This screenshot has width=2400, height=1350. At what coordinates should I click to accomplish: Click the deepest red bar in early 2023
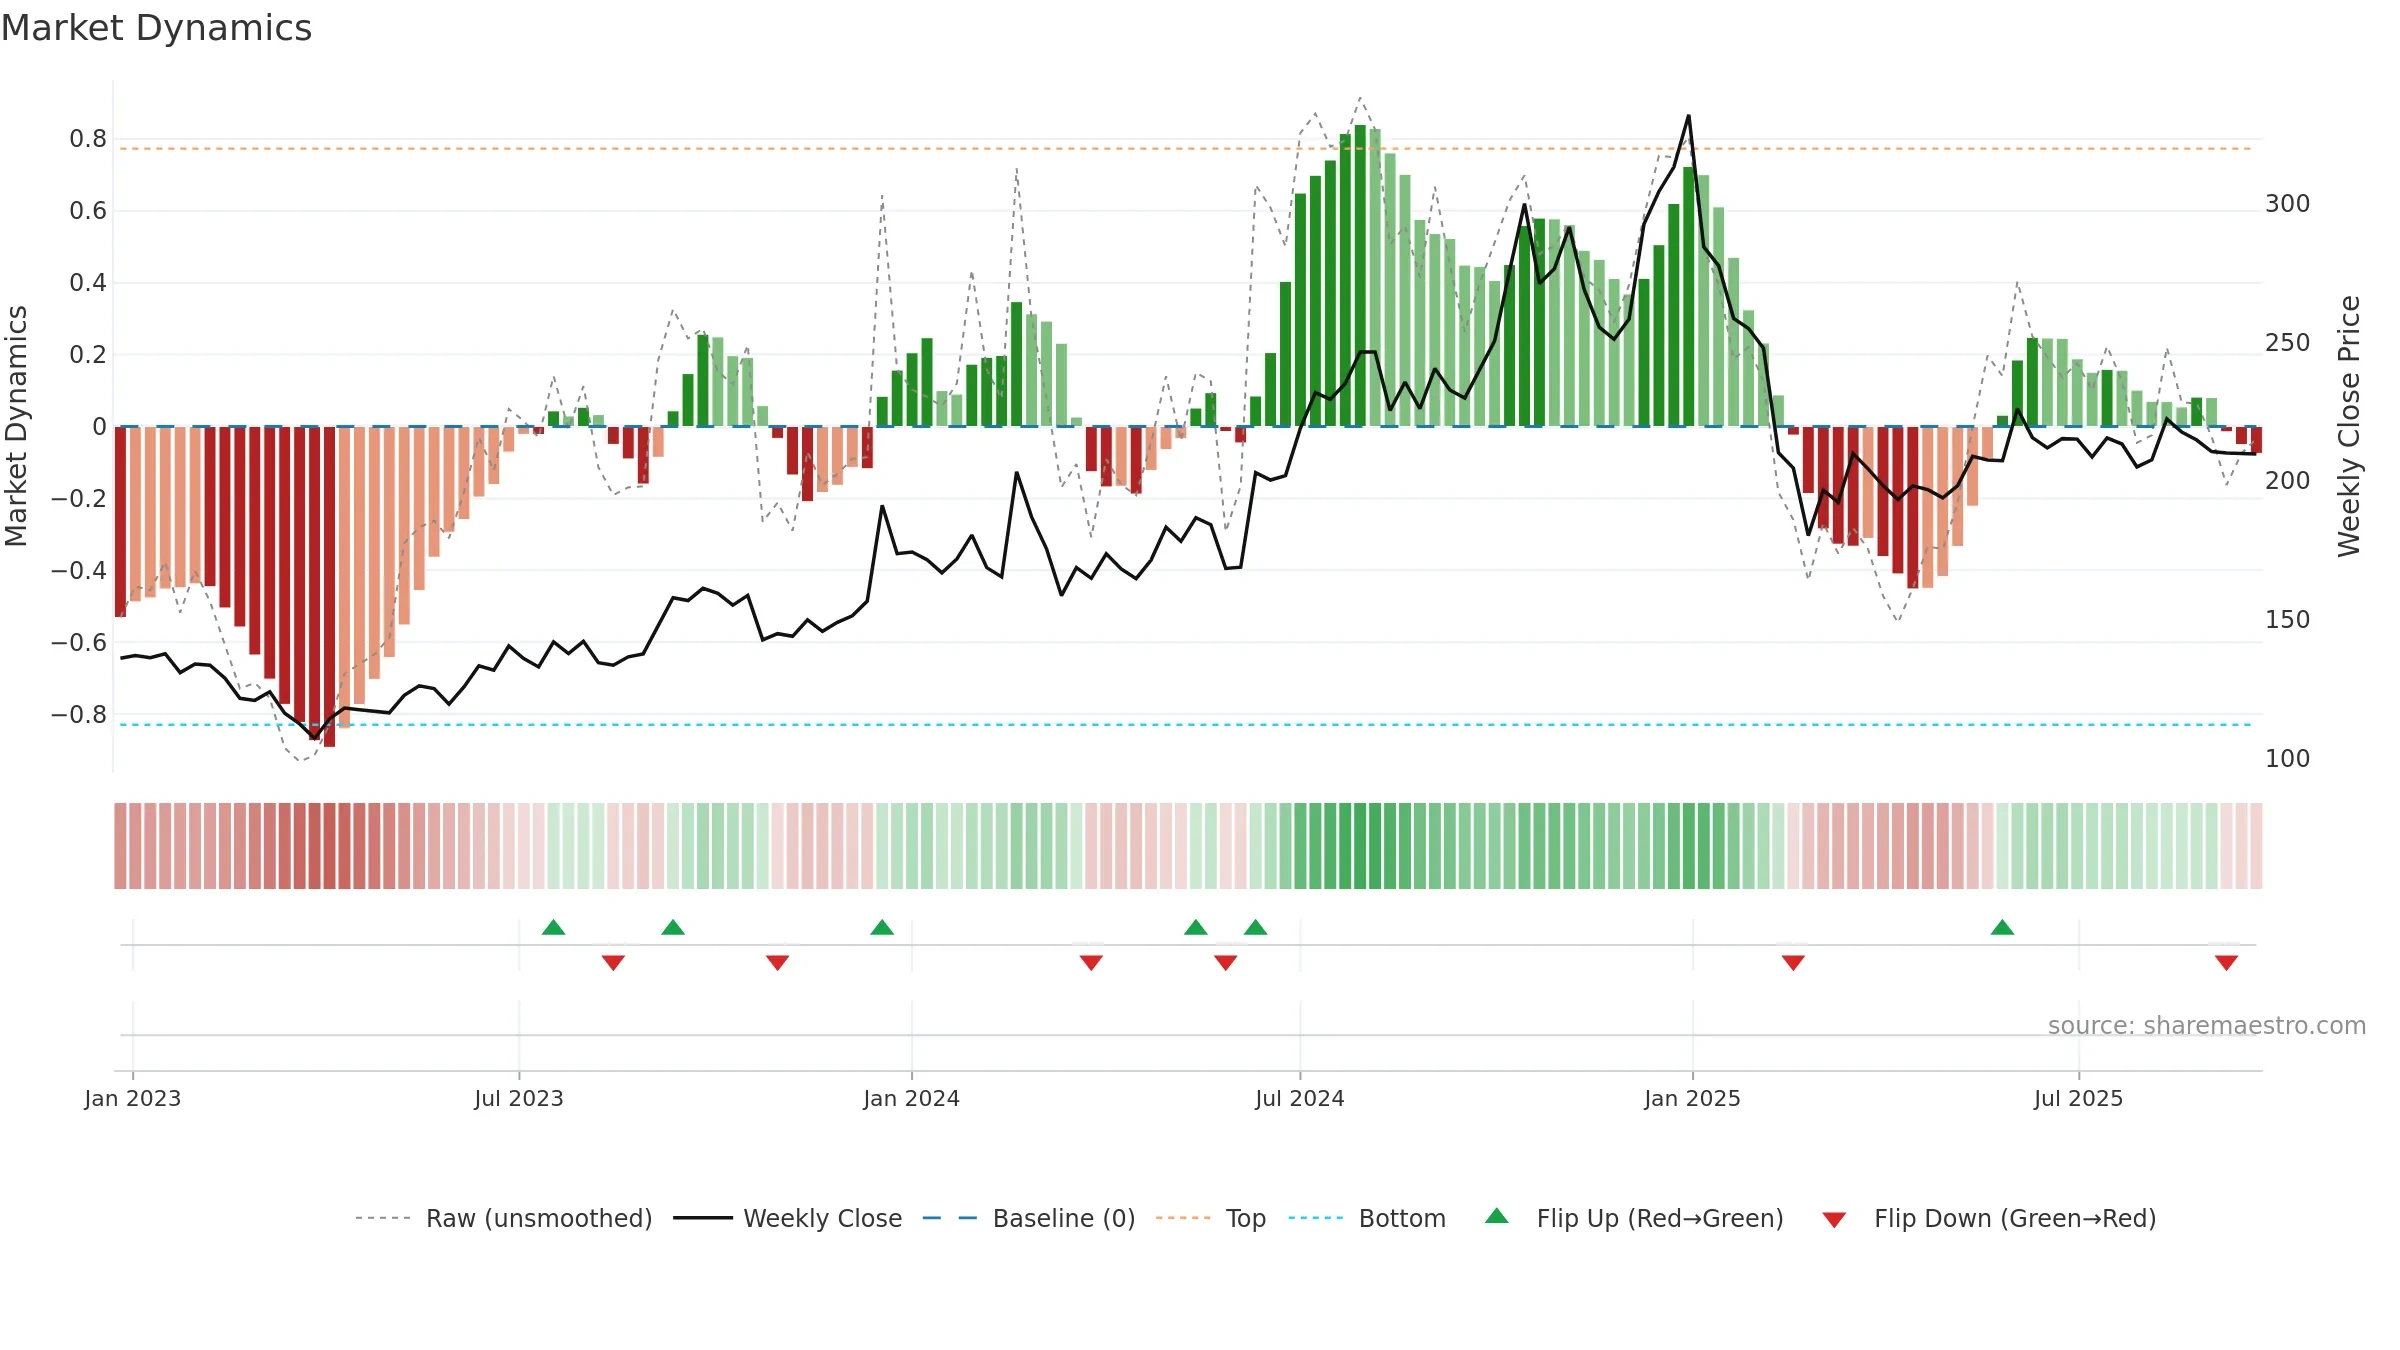pyautogui.click(x=330, y=587)
